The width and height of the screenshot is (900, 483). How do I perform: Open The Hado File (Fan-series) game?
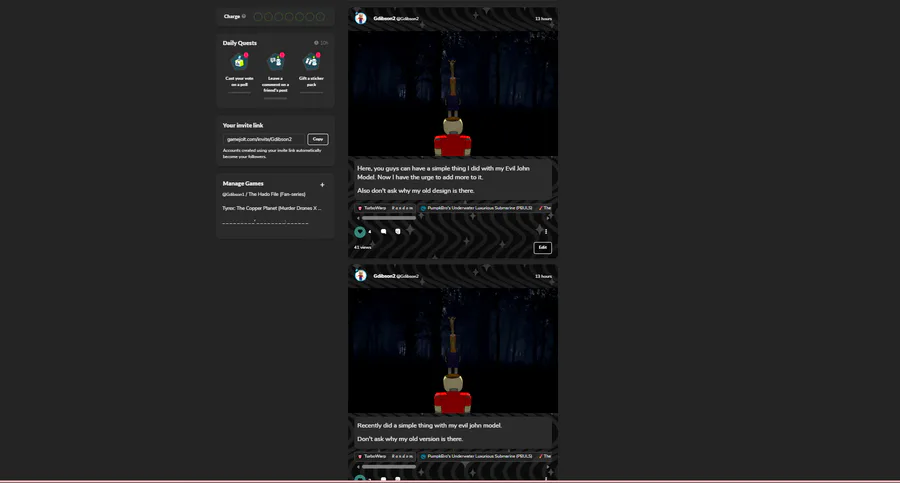pos(264,194)
